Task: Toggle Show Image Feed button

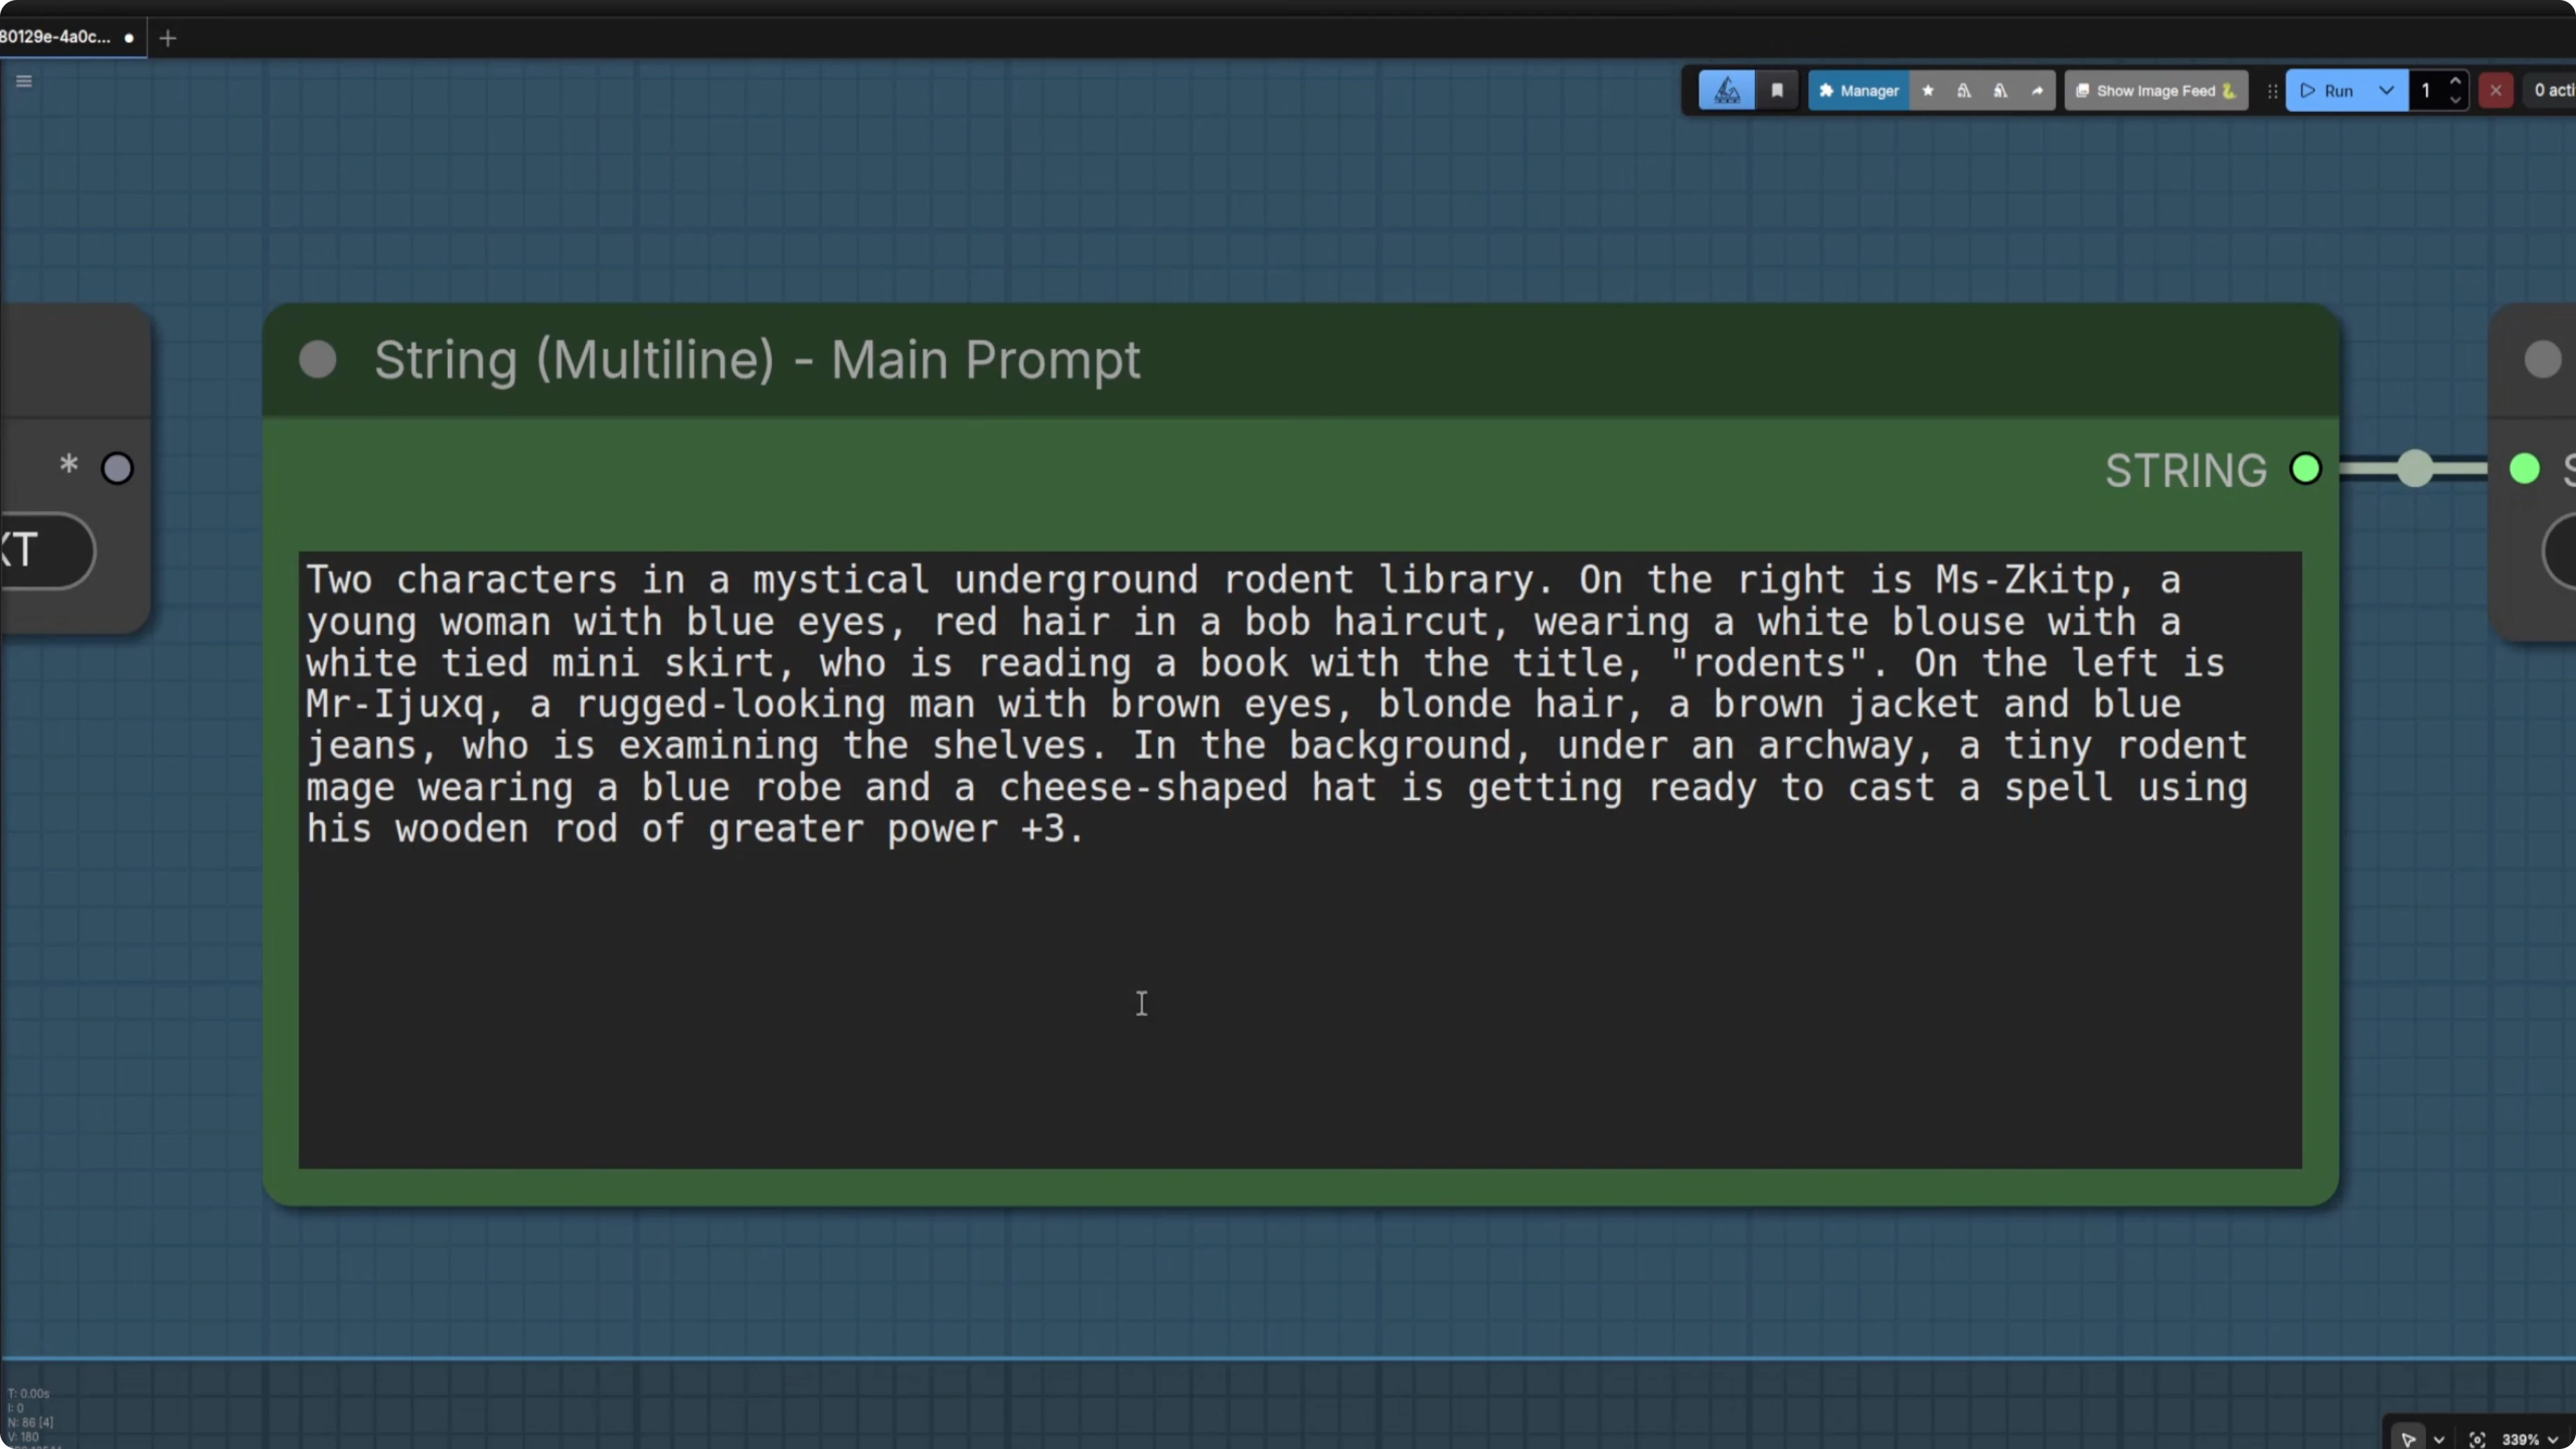Action: coord(2155,91)
